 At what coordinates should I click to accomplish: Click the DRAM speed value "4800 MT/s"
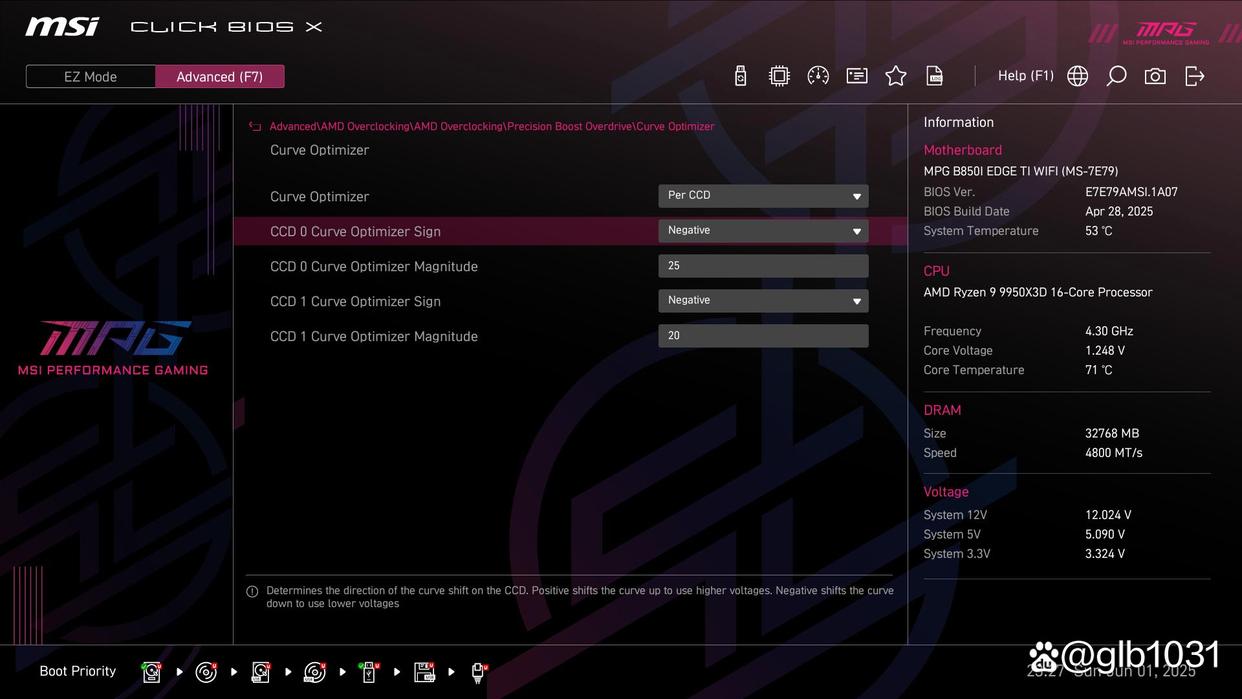coord(1114,453)
